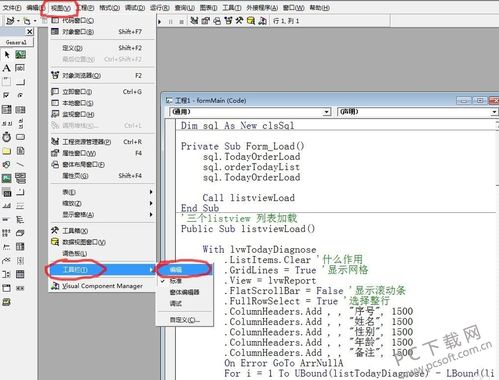Open the 调试(D) menu in the menu bar

pos(135,7)
